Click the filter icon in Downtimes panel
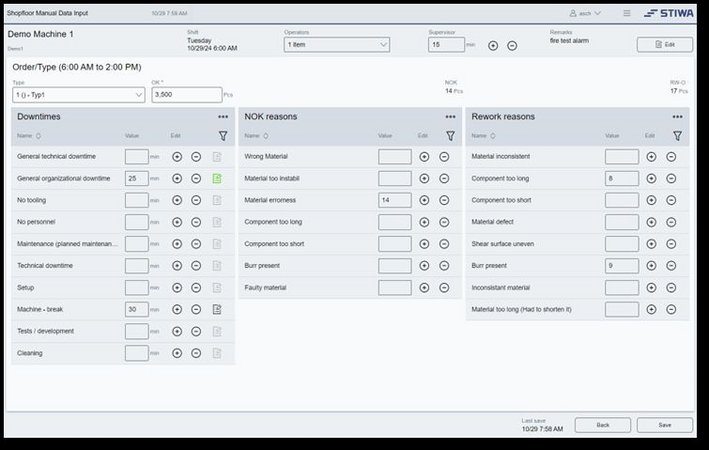This screenshot has height=450, width=709. (x=223, y=135)
